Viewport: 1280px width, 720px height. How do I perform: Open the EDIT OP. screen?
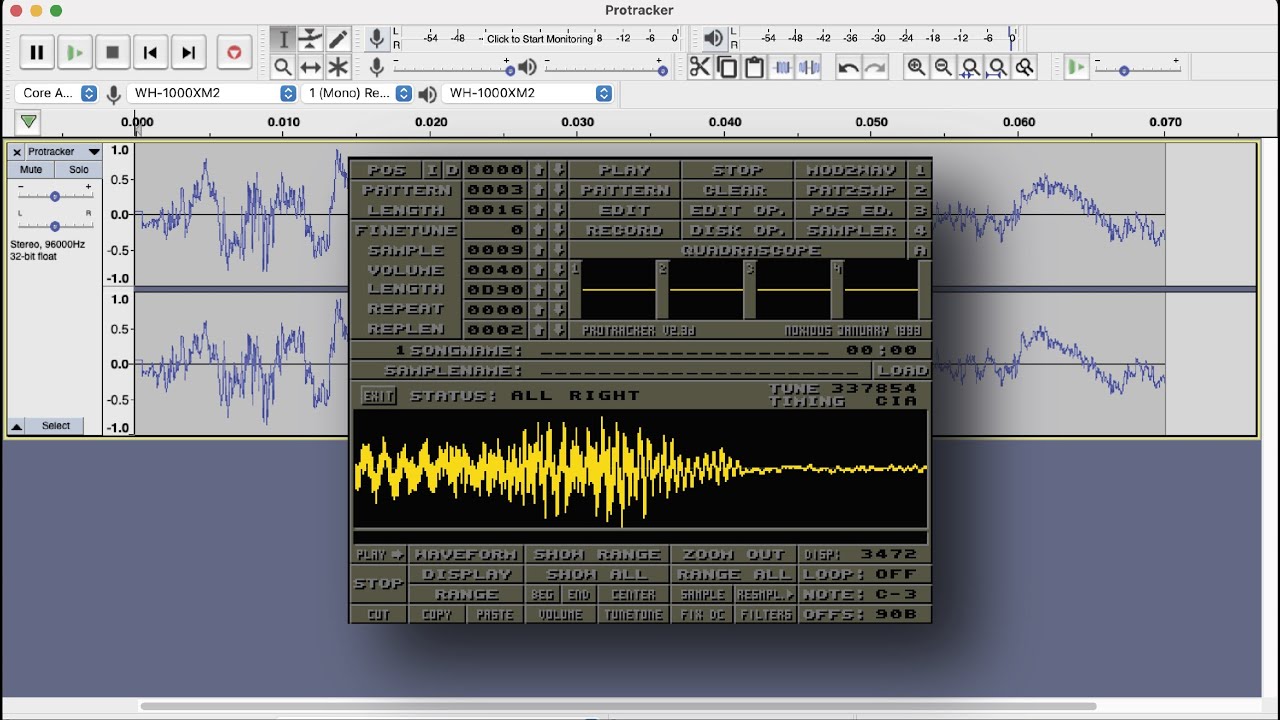click(737, 210)
